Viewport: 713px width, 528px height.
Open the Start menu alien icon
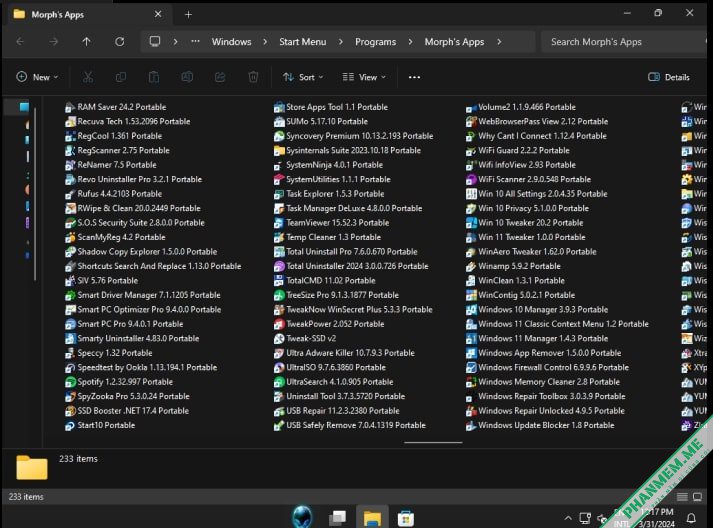[302, 517]
